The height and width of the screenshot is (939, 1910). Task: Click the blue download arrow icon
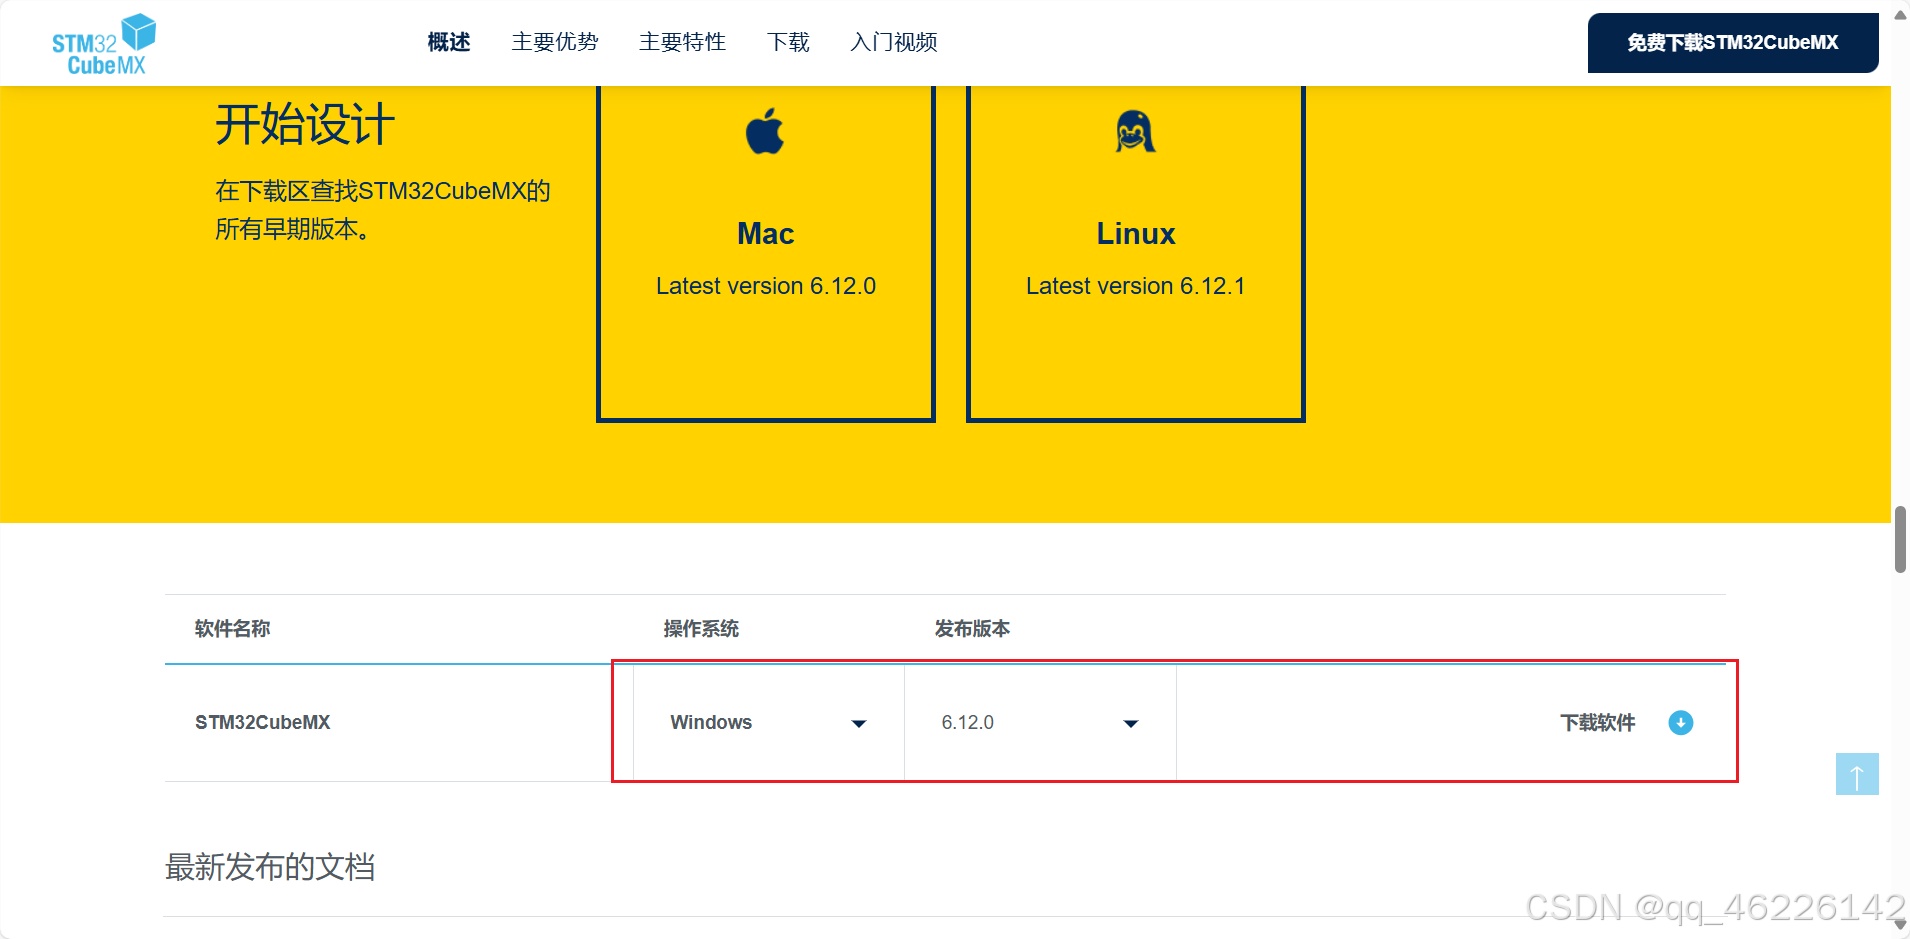(x=1681, y=723)
